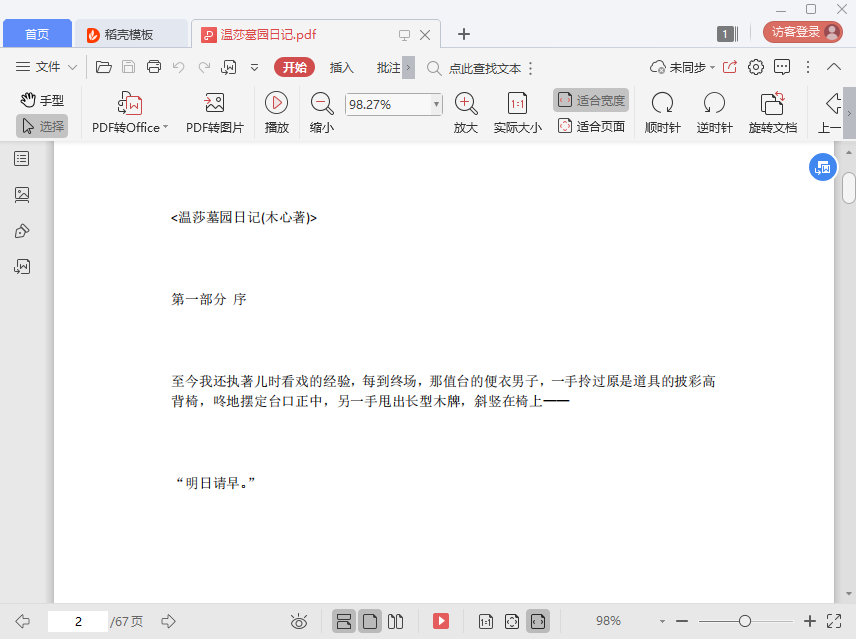Open the outline/bookmarks sidebar panel
This screenshot has width=856, height=639.
(22, 159)
